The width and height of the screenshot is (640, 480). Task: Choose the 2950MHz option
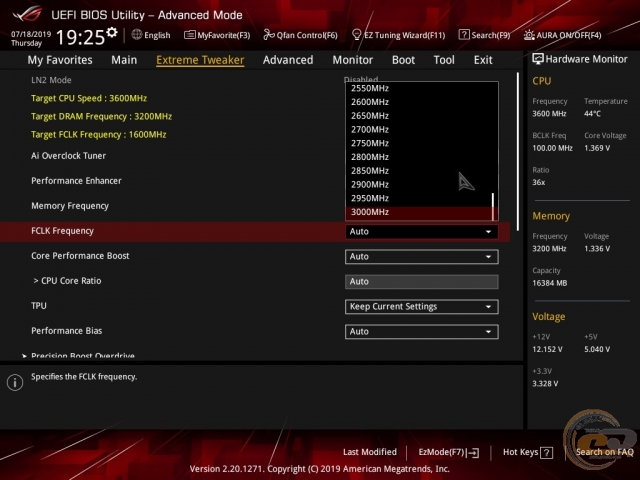(x=419, y=198)
